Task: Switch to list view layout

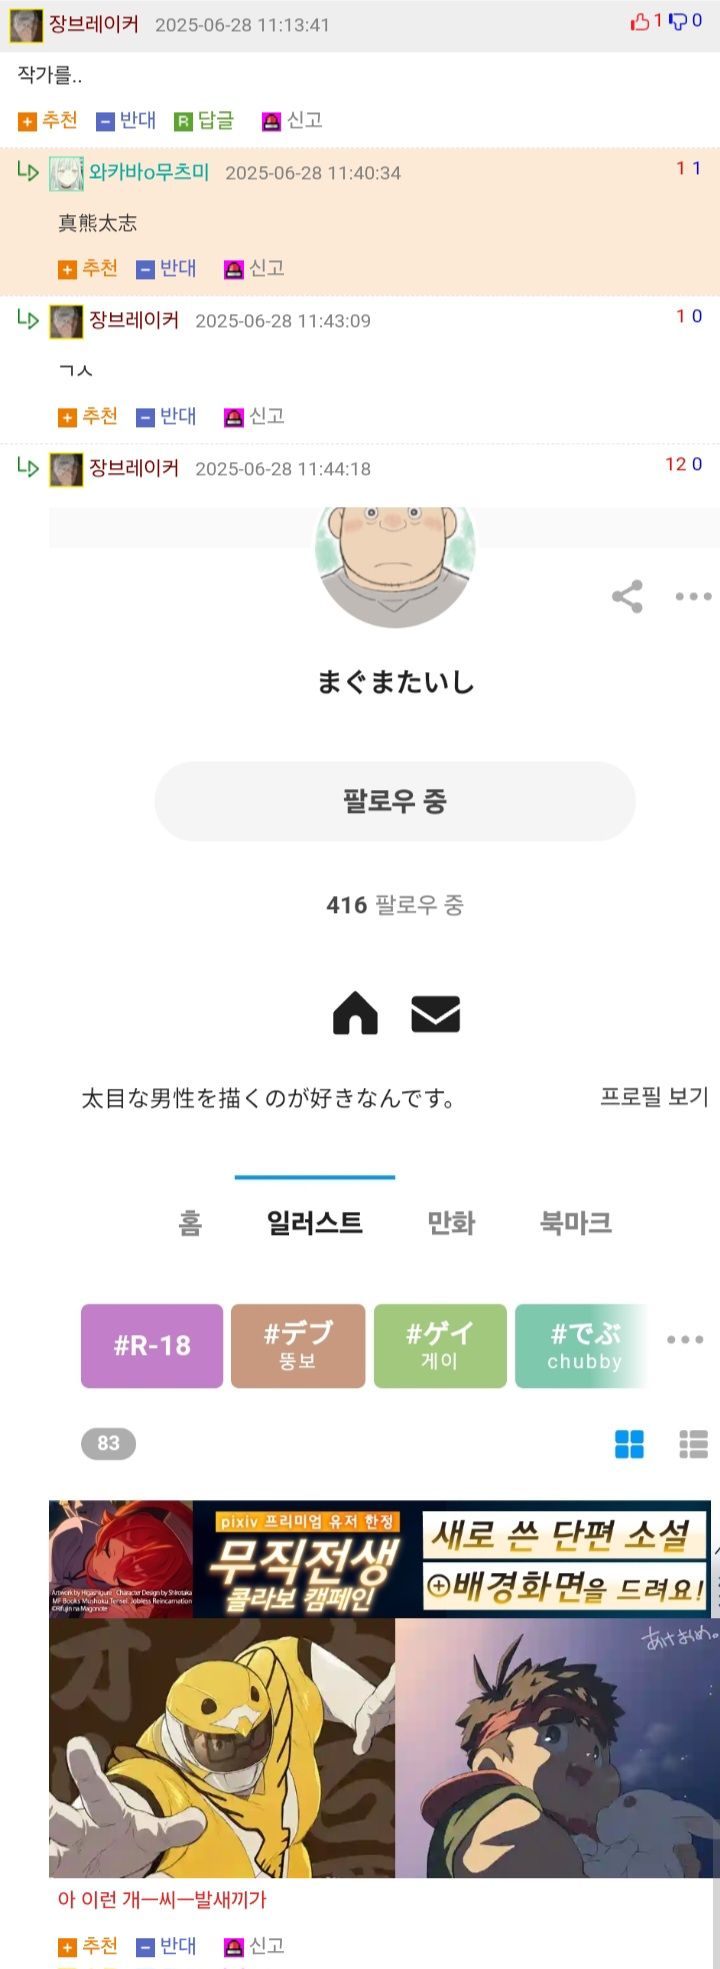Action: [x=693, y=1444]
